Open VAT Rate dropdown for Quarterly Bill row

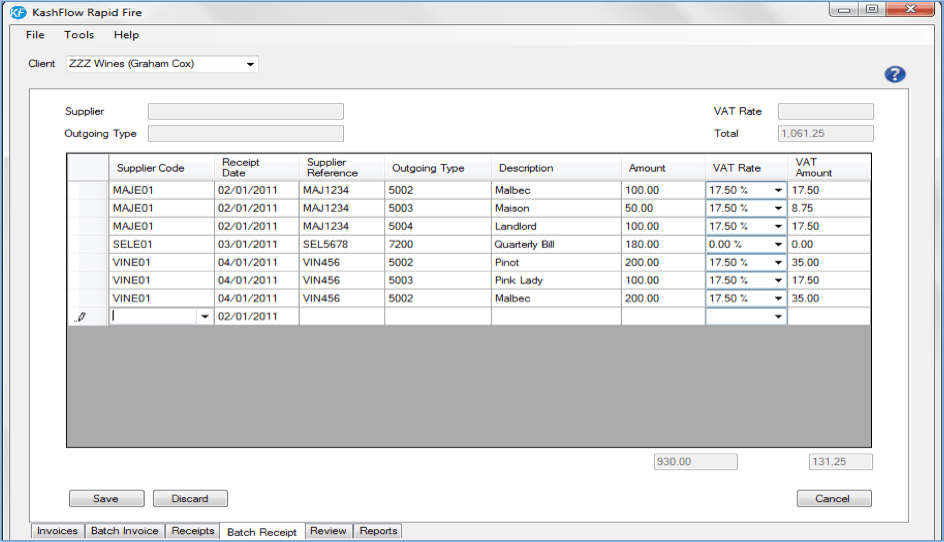[778, 244]
